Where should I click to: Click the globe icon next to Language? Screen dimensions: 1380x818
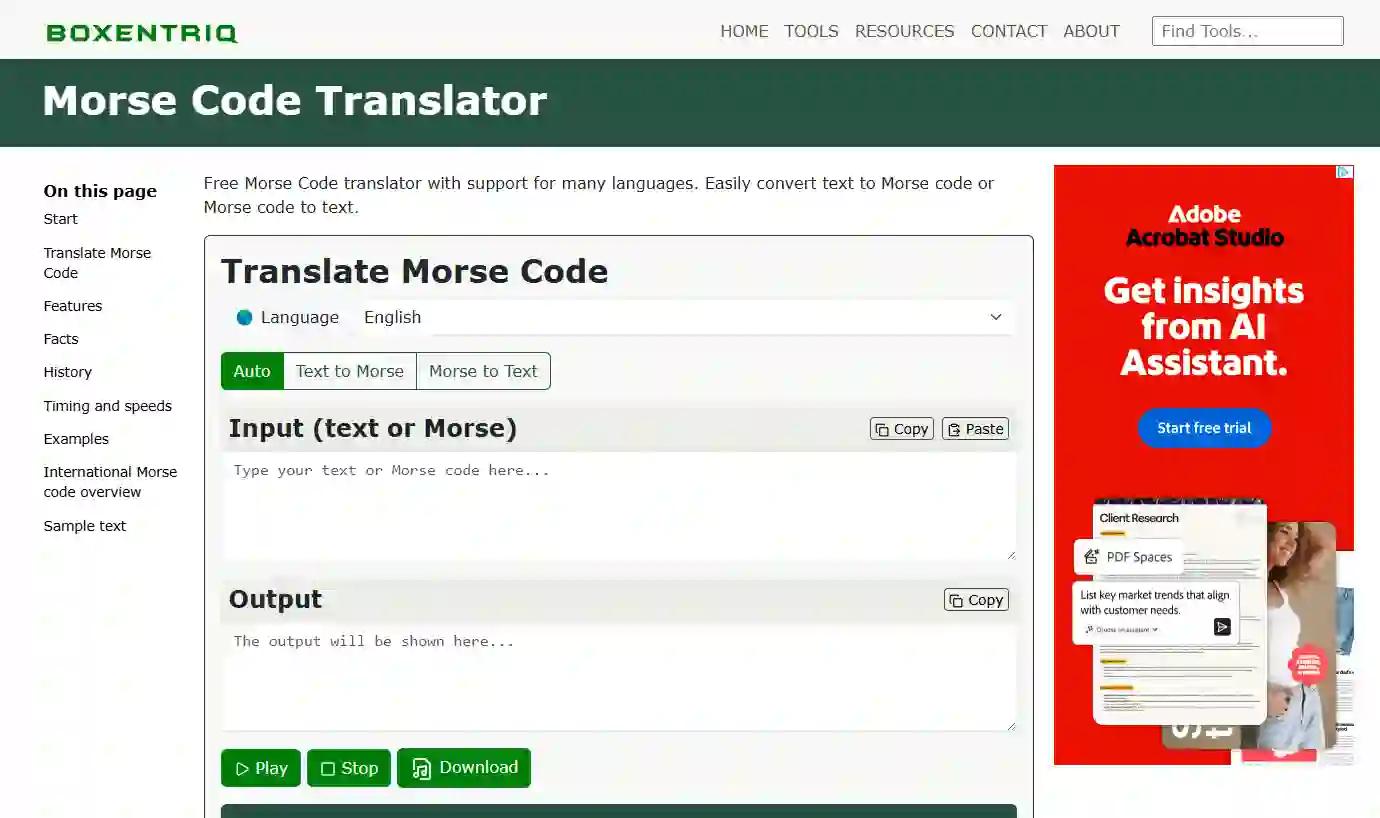(243, 317)
